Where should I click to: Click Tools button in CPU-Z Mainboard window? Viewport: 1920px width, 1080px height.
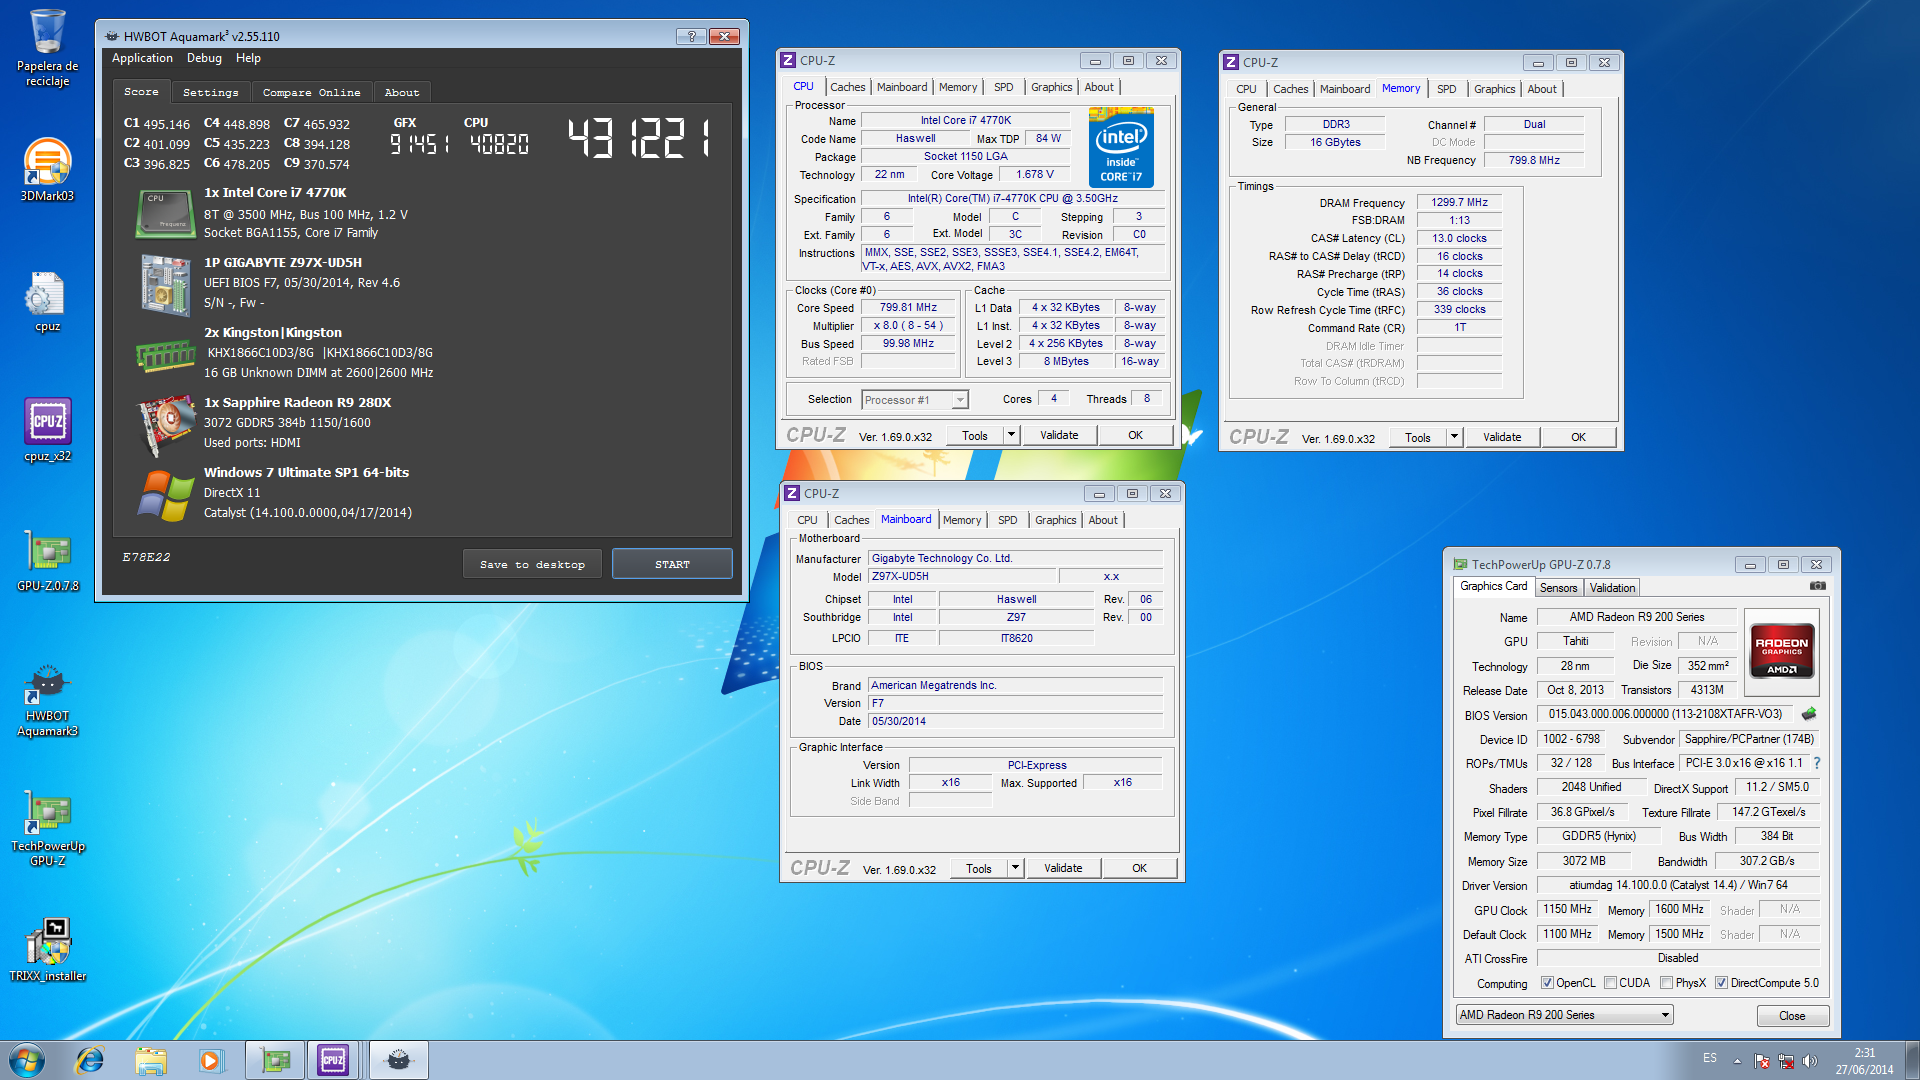coord(979,868)
